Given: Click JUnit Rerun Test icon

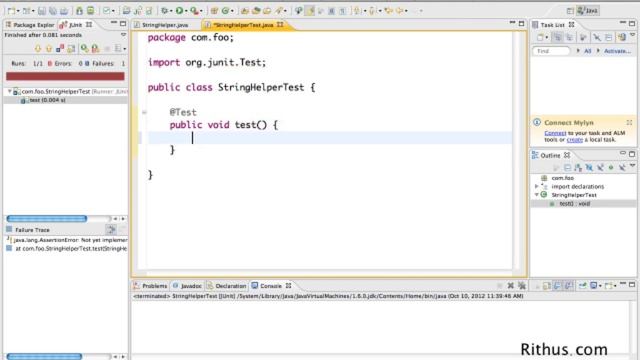Looking at the screenshot, I should [x=84, y=49].
